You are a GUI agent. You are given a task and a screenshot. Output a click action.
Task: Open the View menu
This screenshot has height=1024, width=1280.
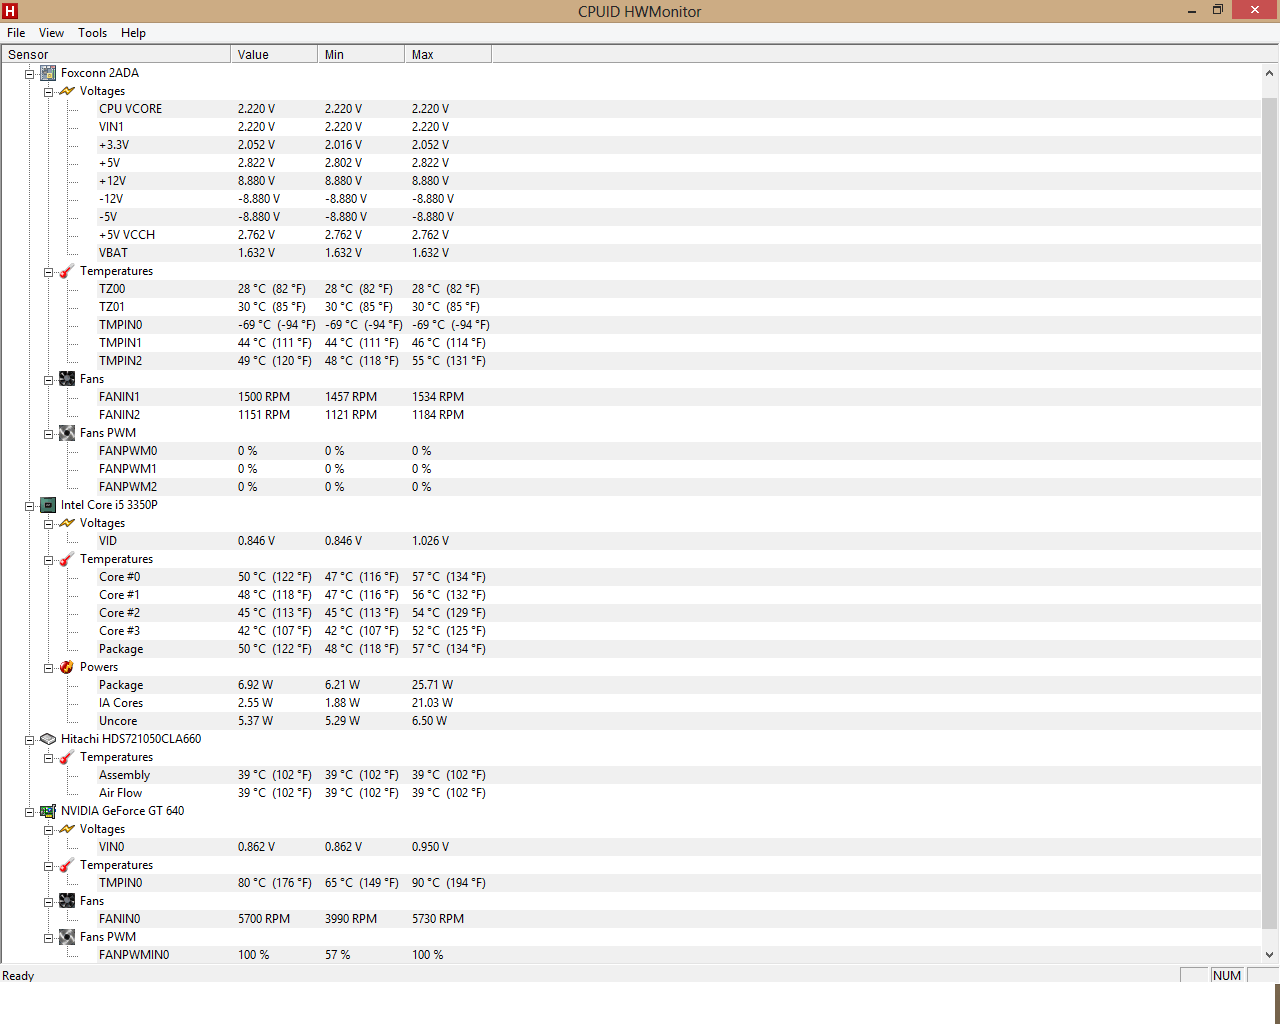[x=51, y=33]
